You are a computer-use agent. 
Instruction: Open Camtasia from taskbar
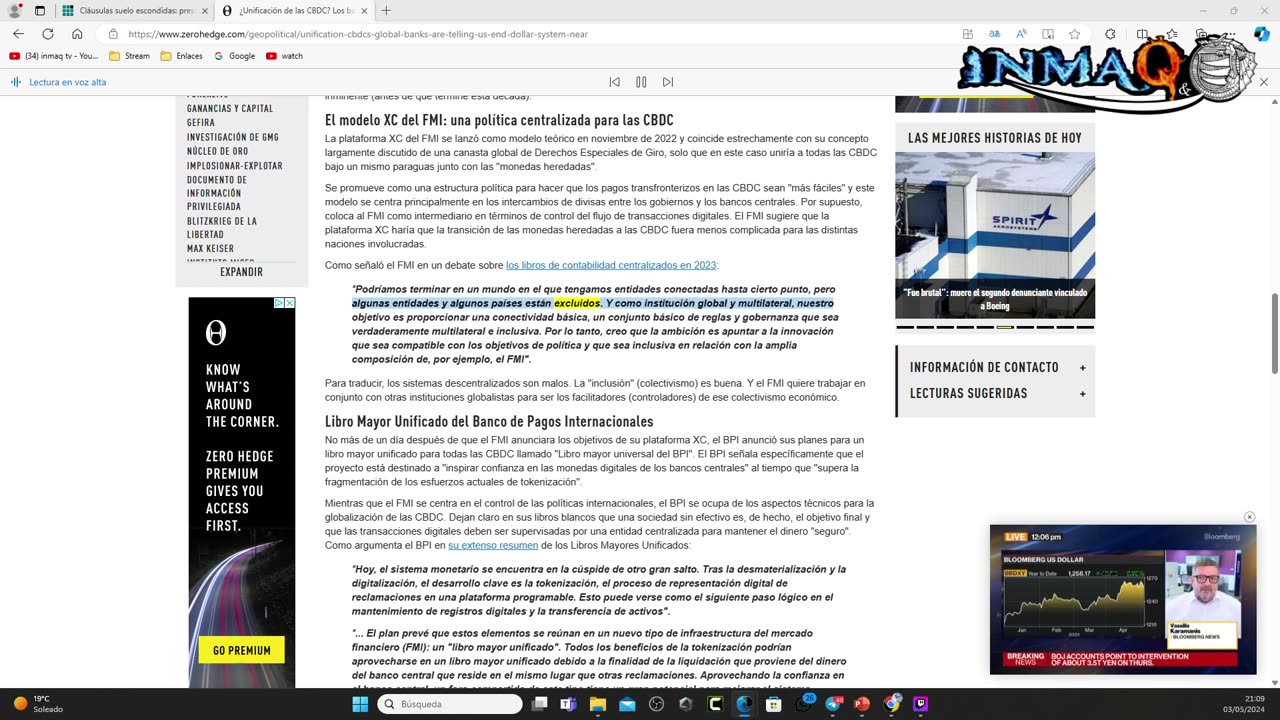tap(715, 704)
